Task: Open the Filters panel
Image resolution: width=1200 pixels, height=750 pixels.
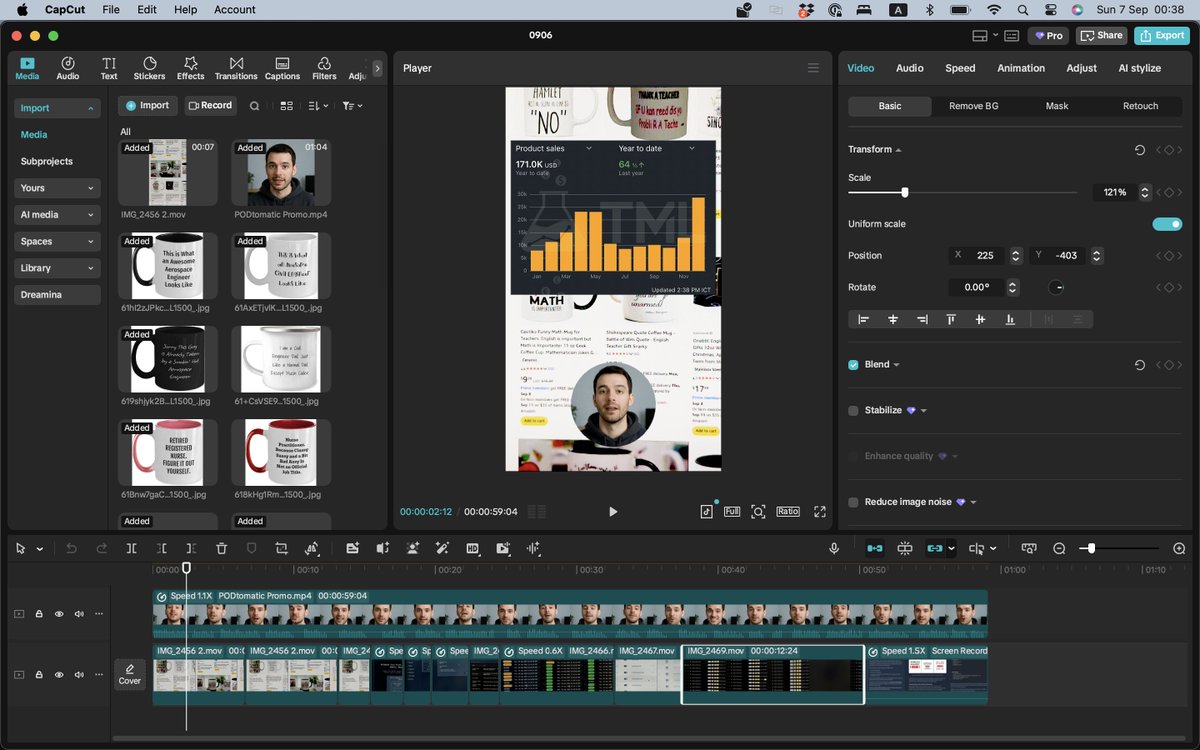Action: [x=324, y=68]
